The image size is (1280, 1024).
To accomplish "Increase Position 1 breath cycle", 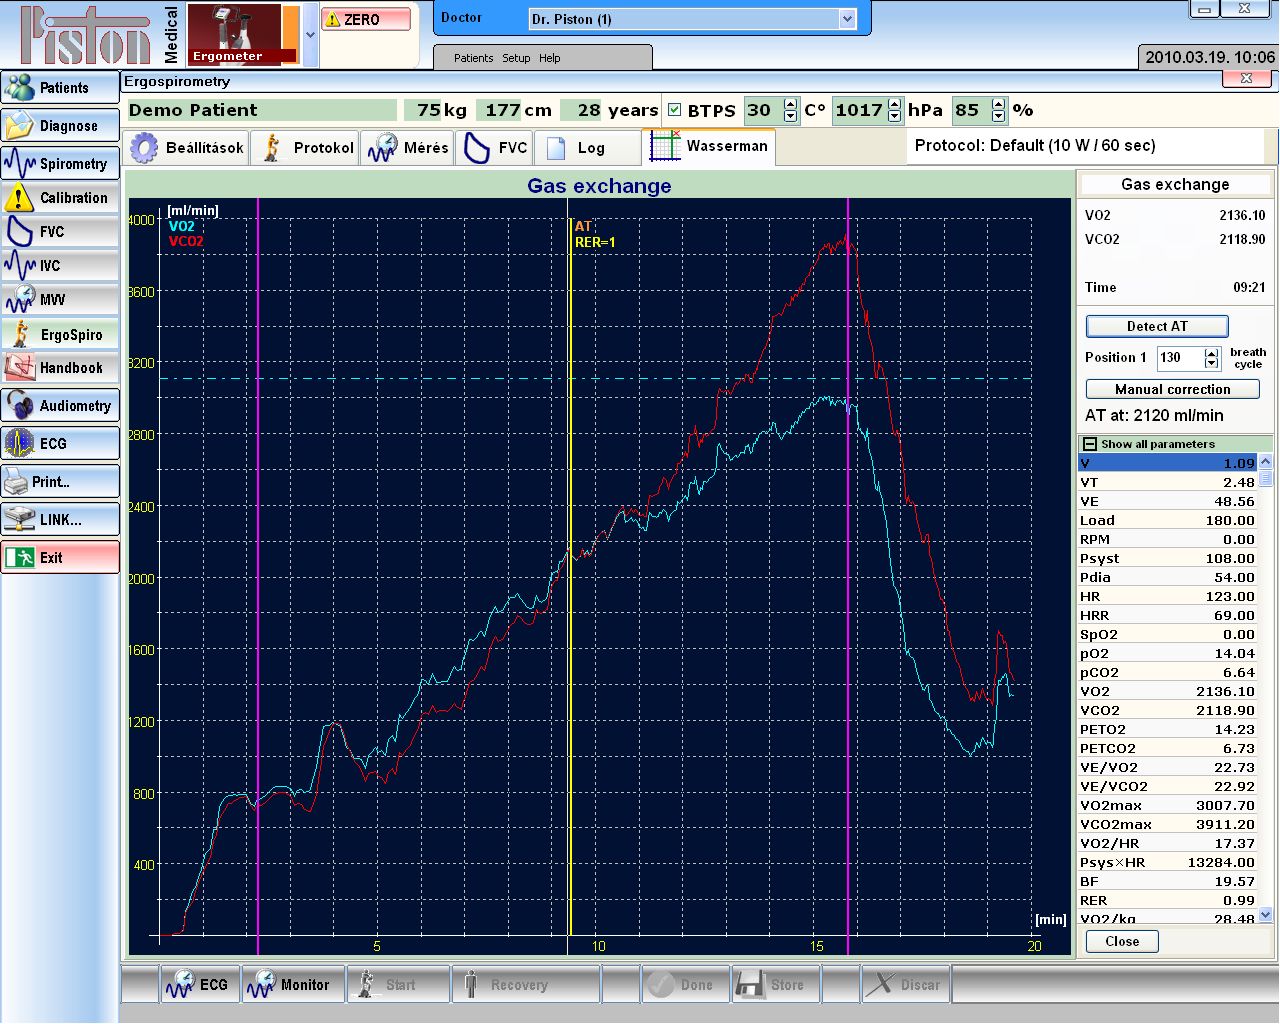I will point(1212,352).
